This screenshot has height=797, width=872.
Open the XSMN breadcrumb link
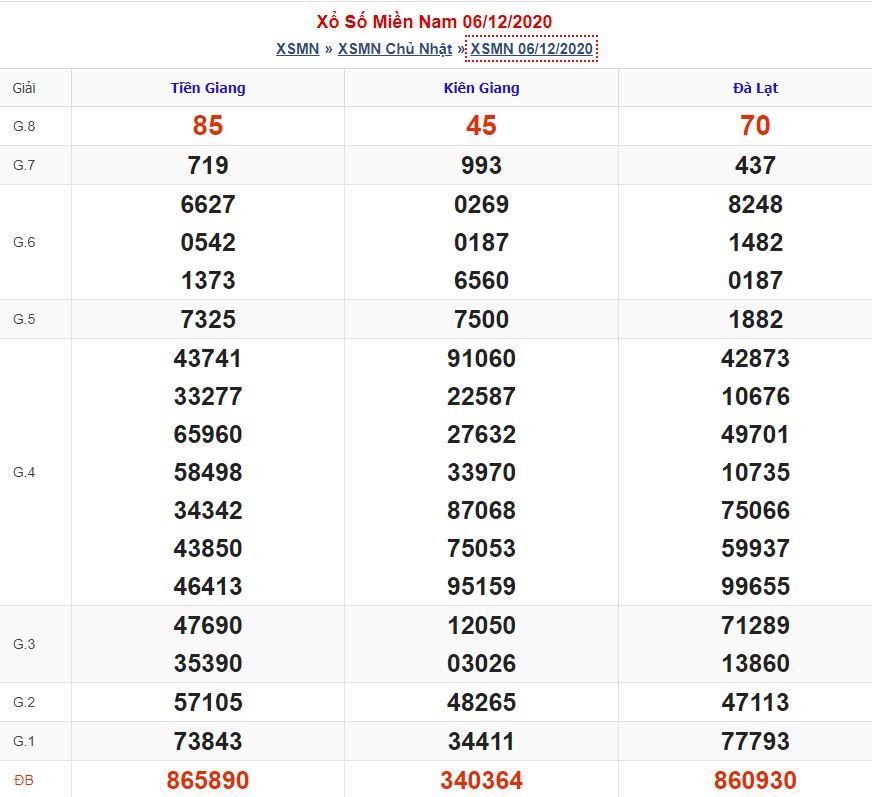click(x=298, y=49)
